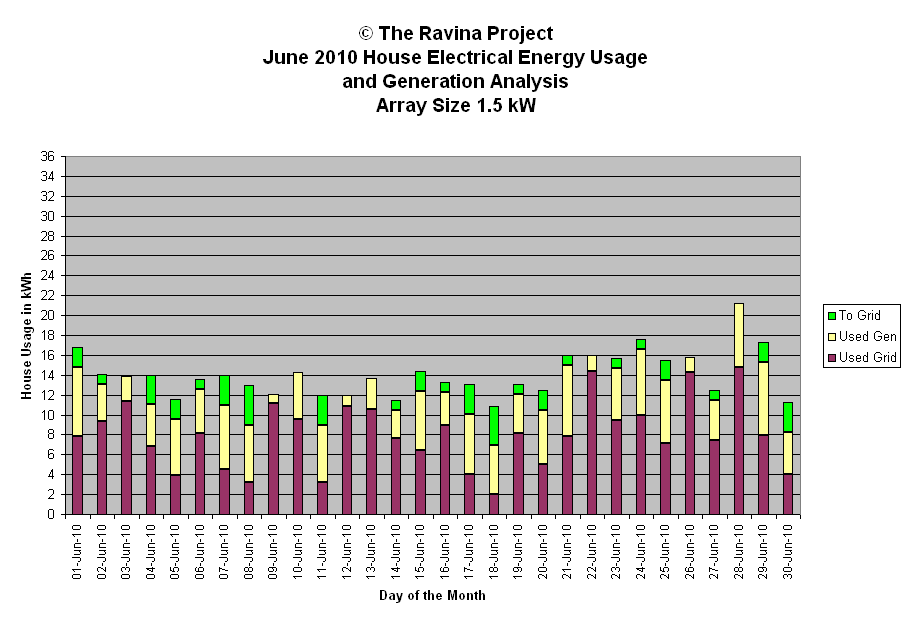Click the 'and Generation Analysis' title line

455,81
